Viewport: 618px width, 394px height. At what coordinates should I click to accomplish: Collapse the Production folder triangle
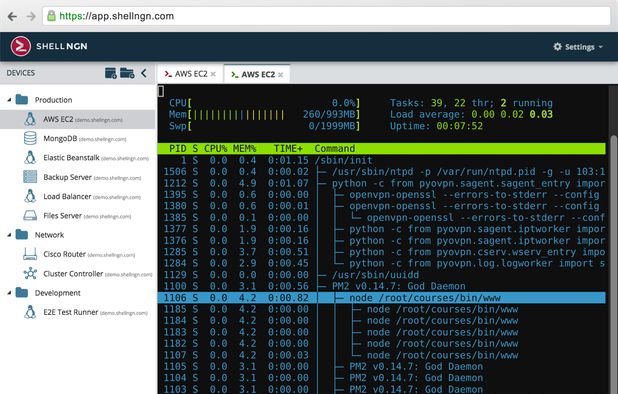9,100
